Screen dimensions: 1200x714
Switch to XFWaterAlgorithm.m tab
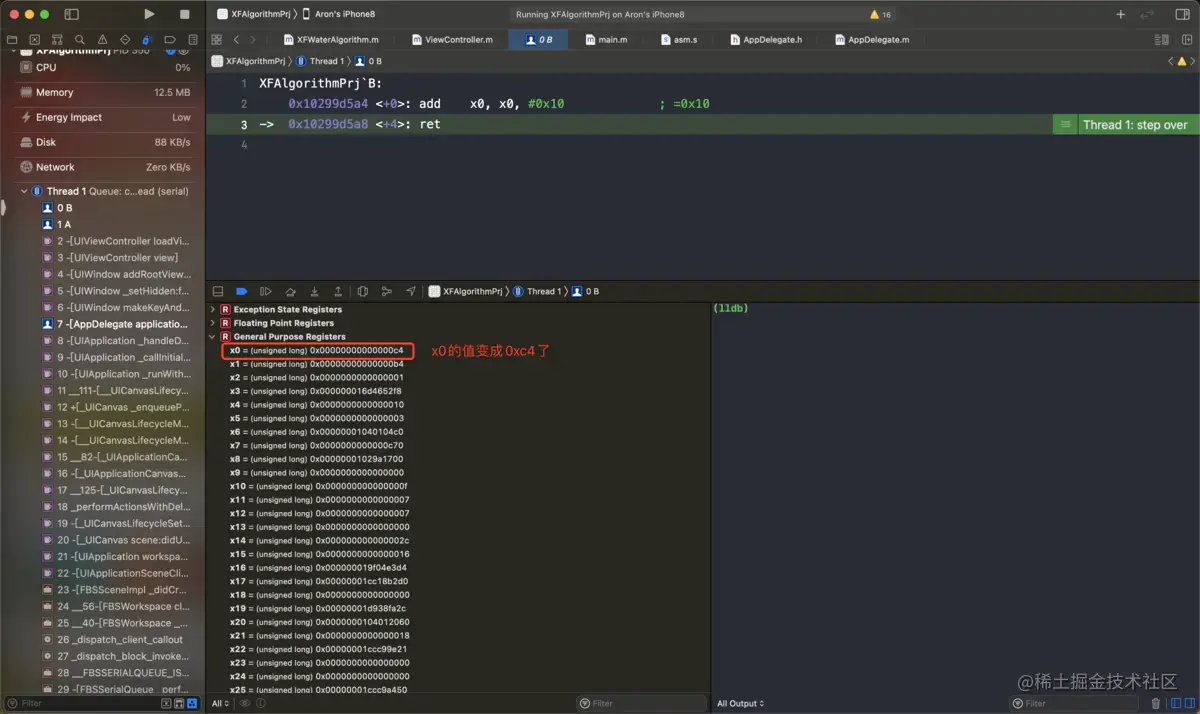pos(331,40)
